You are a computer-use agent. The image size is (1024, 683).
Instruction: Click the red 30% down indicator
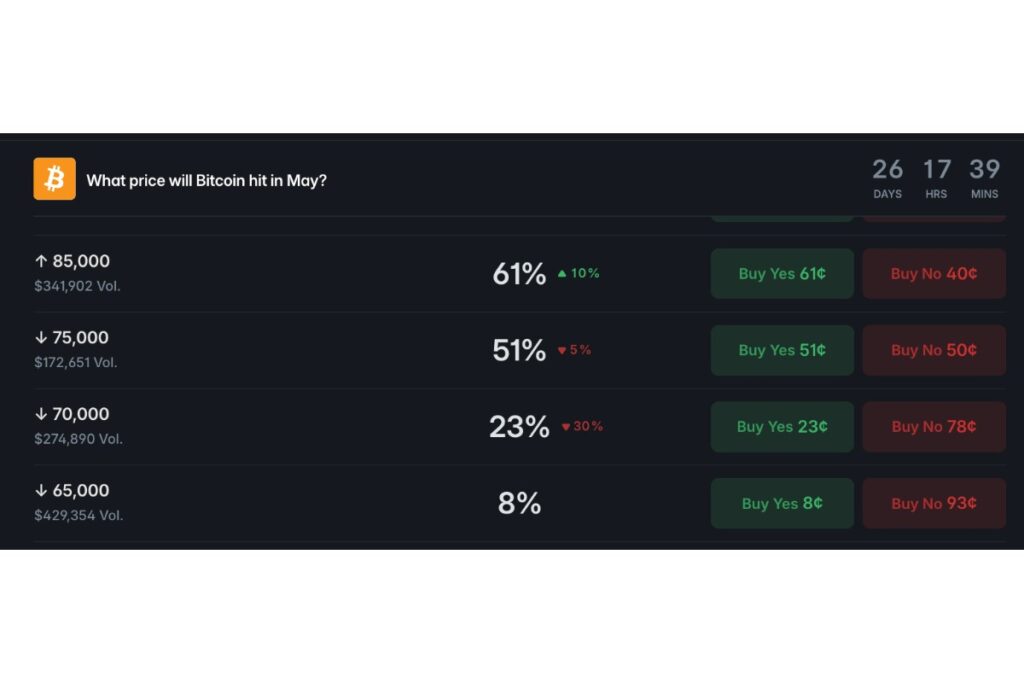[x=582, y=426]
